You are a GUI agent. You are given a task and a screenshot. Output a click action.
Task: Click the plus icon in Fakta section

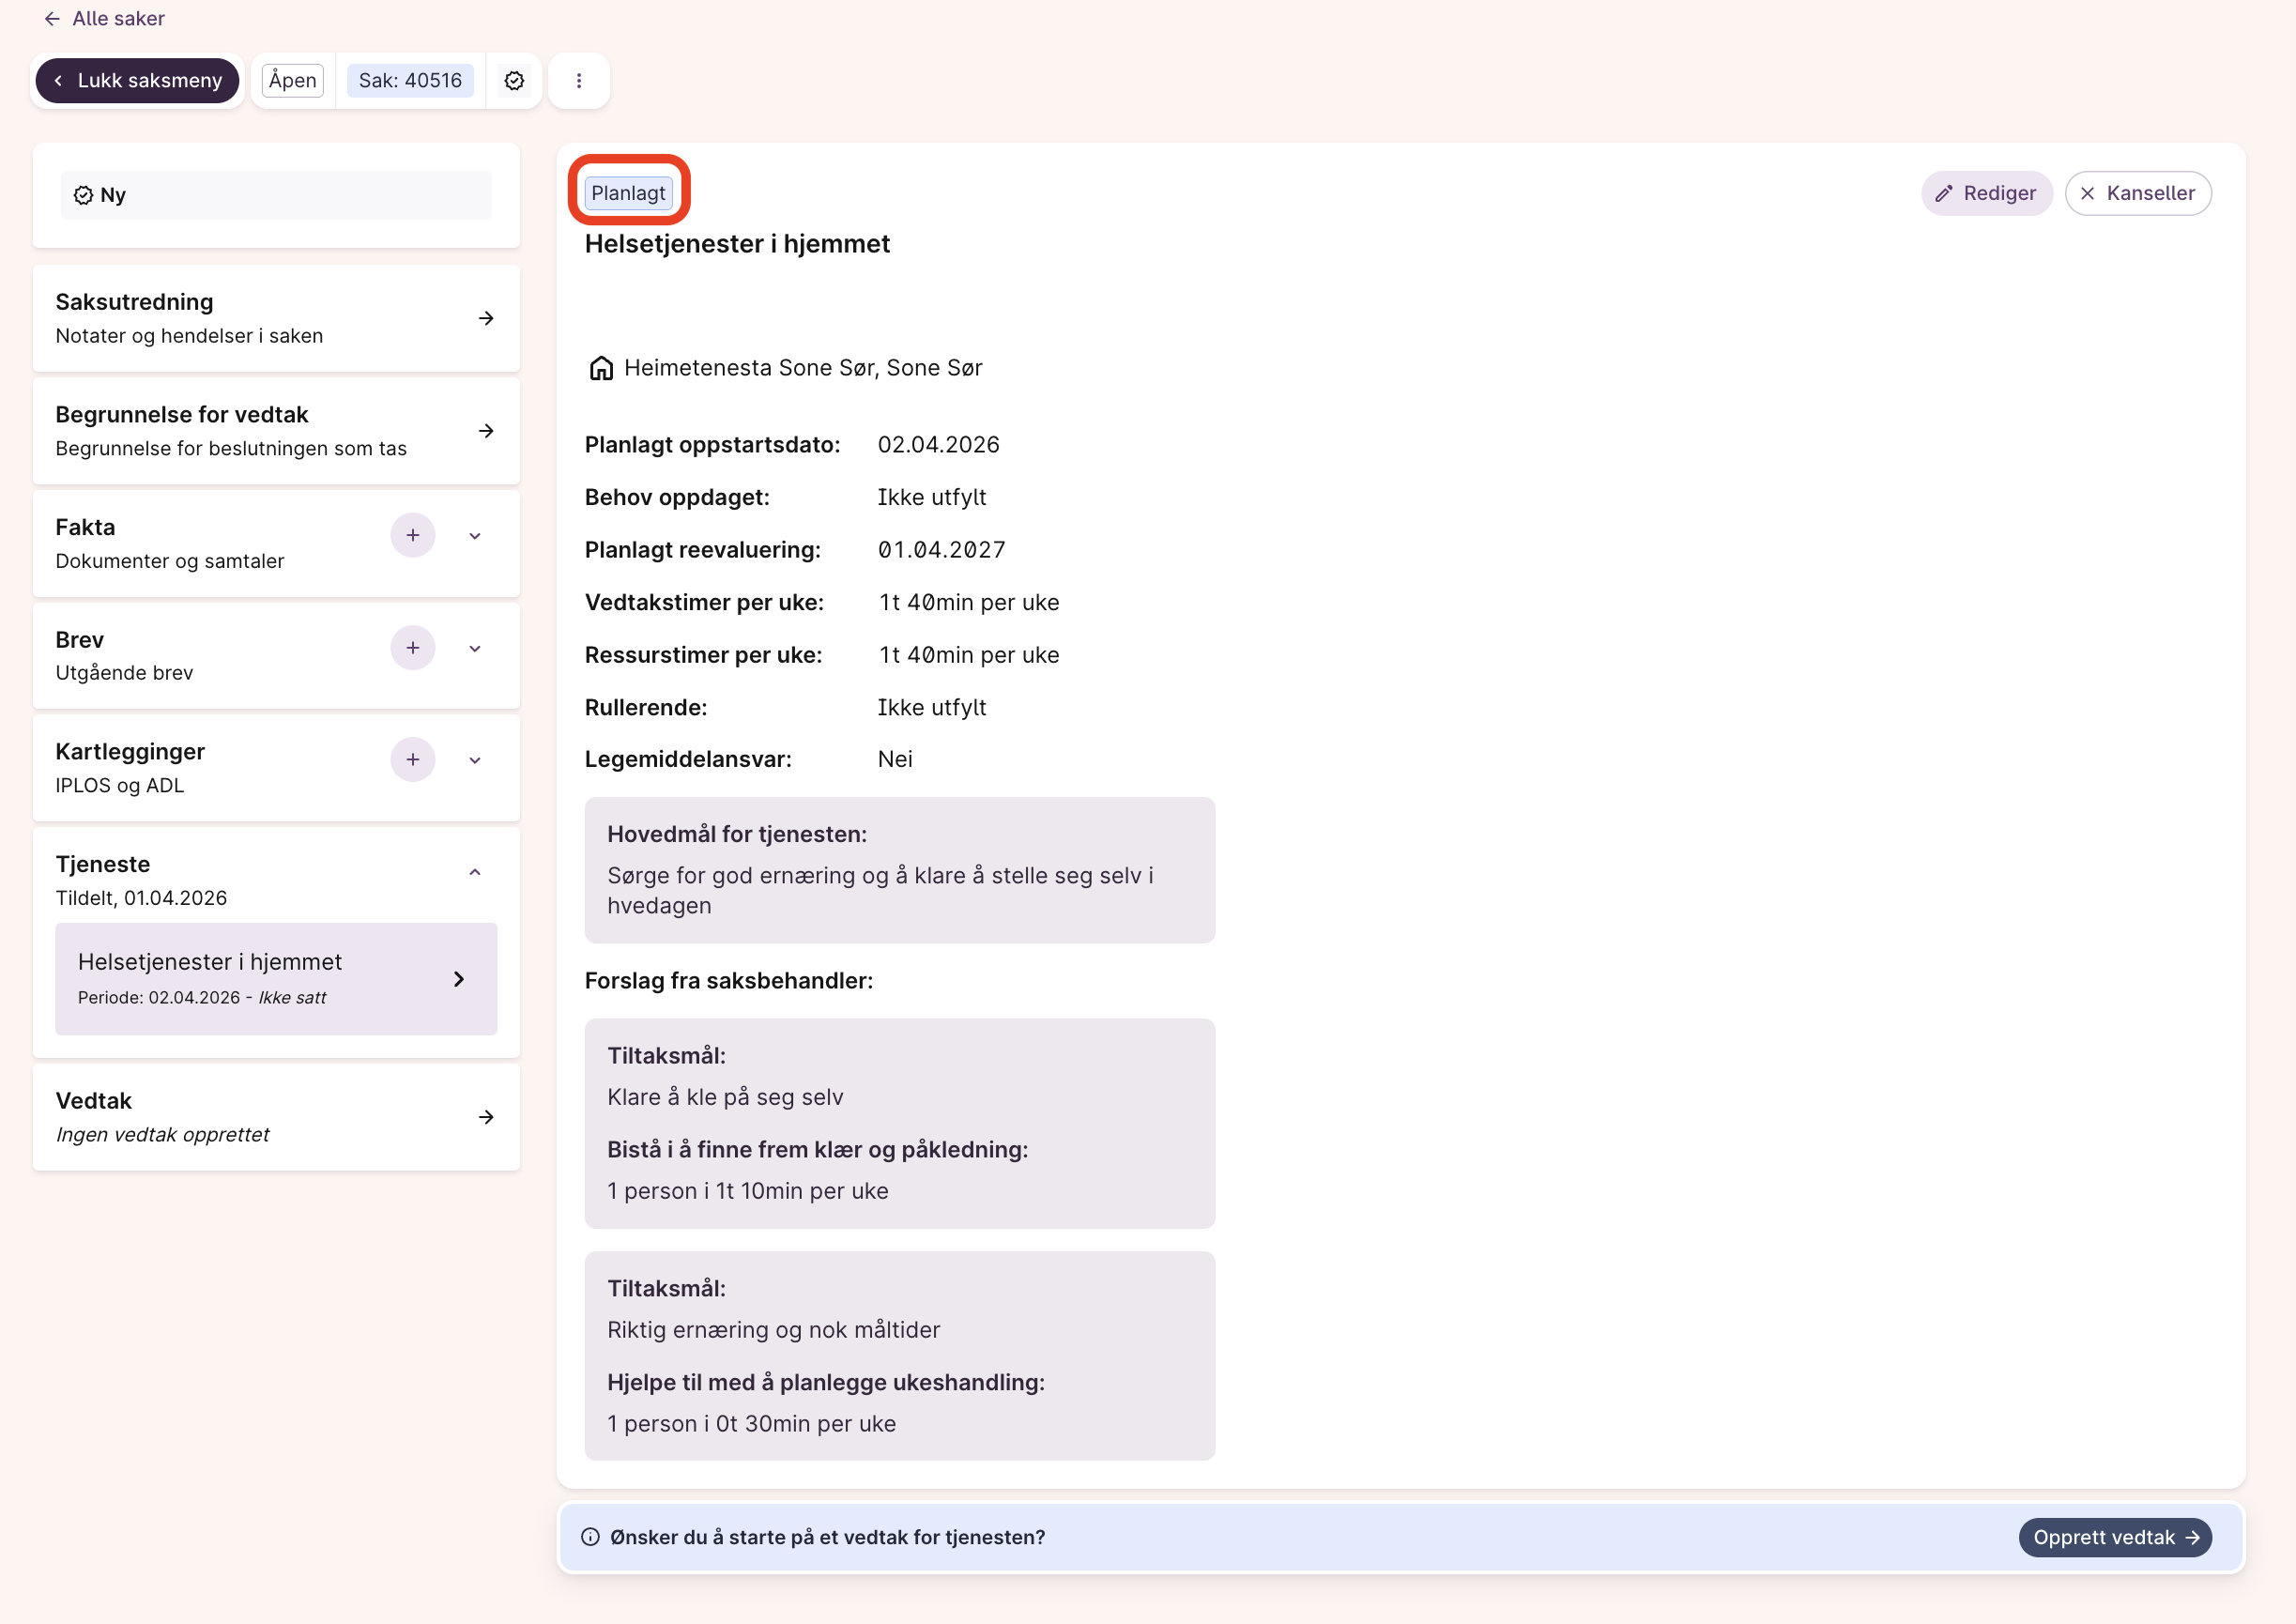412,536
